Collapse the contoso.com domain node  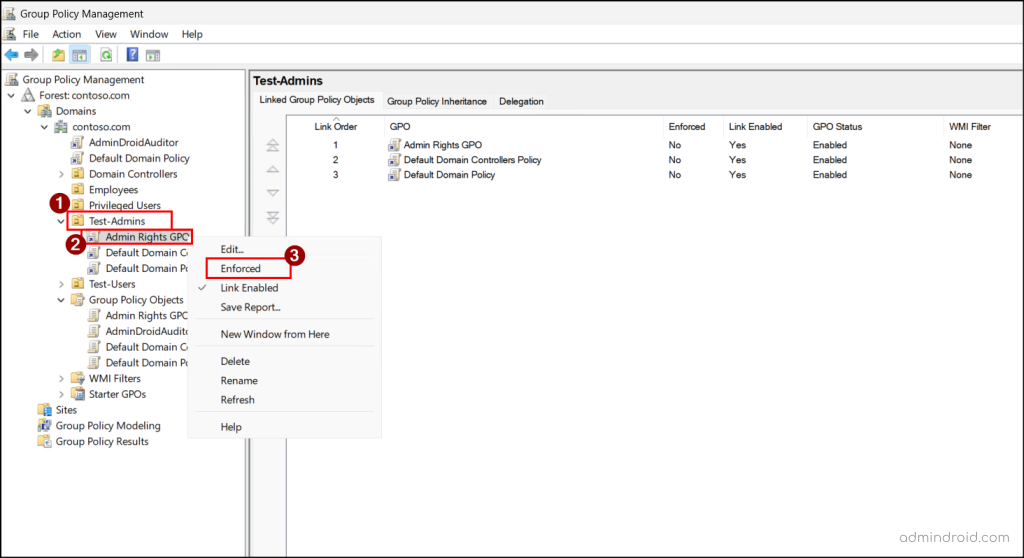click(44, 127)
